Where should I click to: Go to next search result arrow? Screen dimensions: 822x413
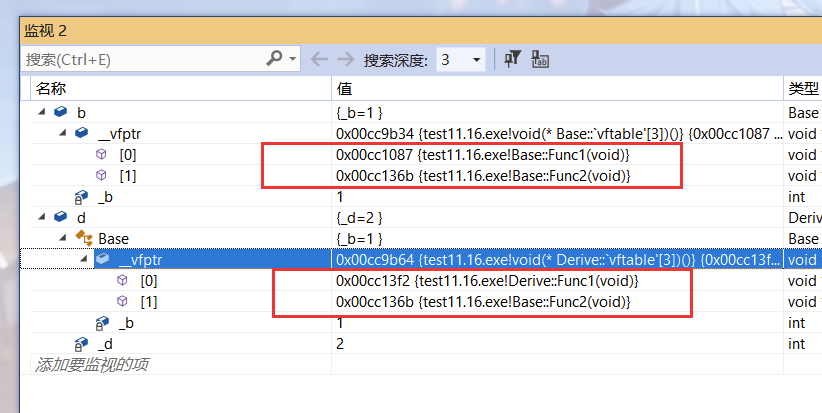tap(345, 59)
